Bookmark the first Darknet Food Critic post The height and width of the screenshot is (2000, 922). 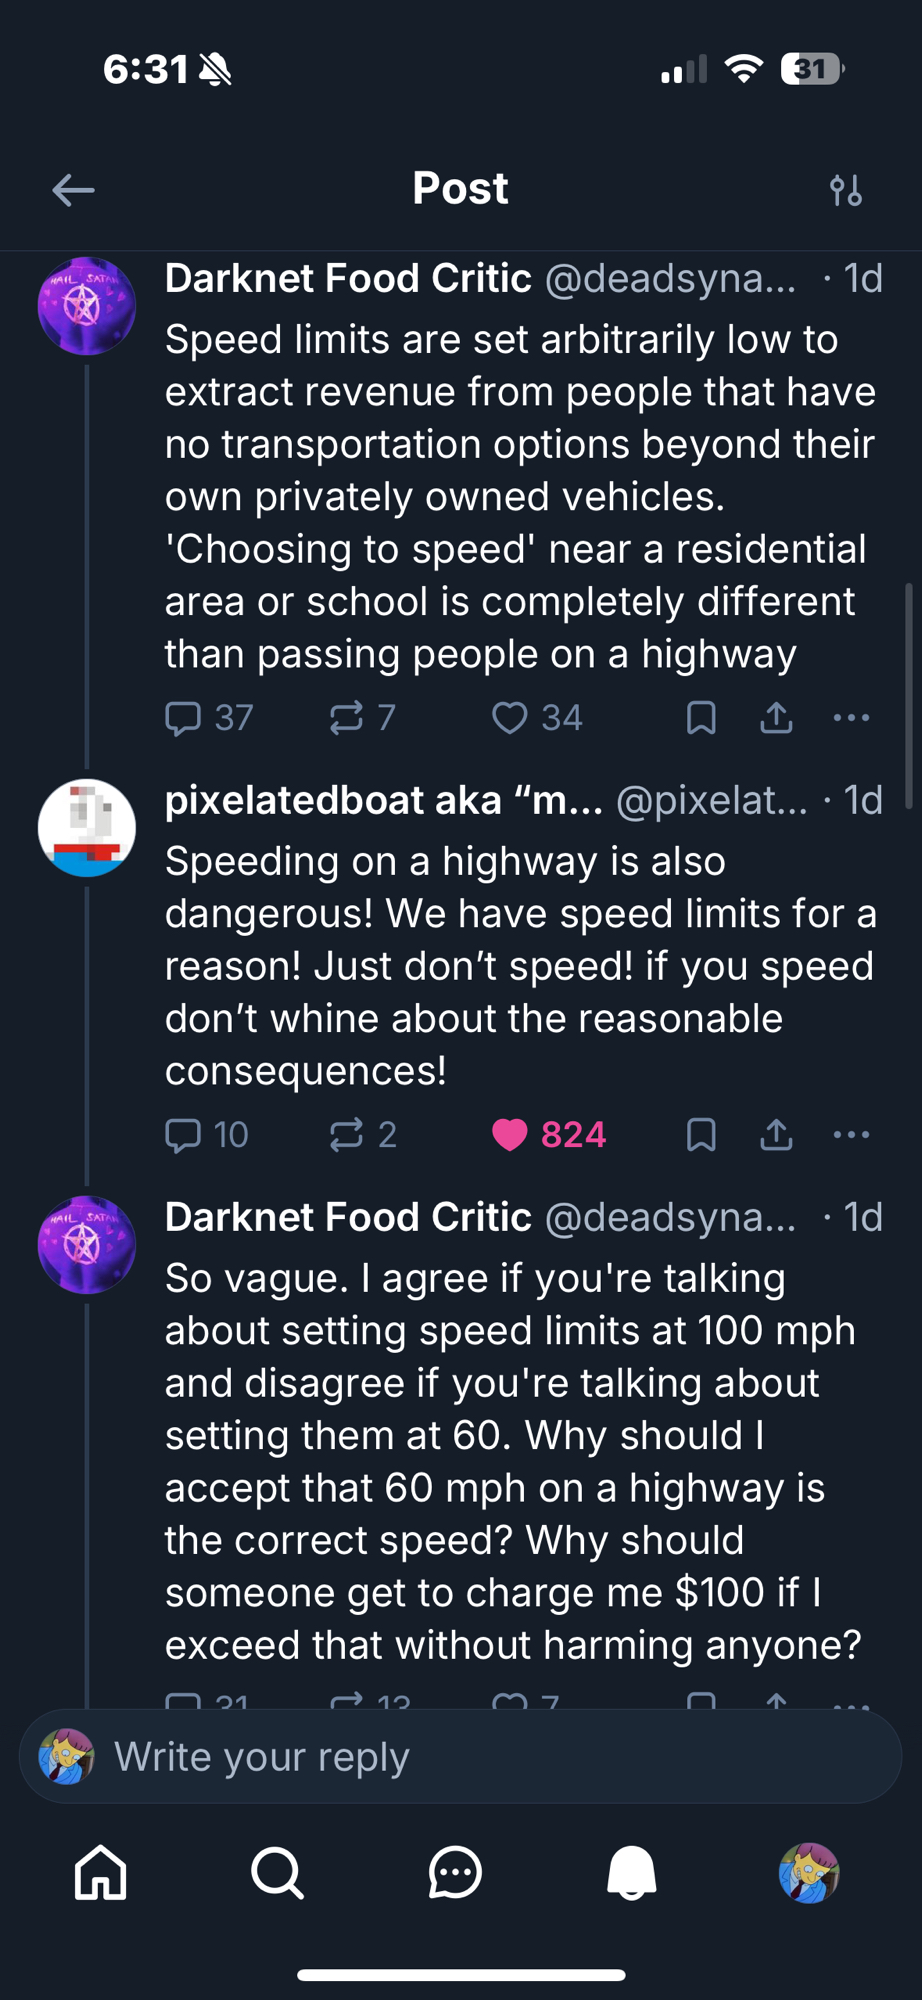pos(701,718)
